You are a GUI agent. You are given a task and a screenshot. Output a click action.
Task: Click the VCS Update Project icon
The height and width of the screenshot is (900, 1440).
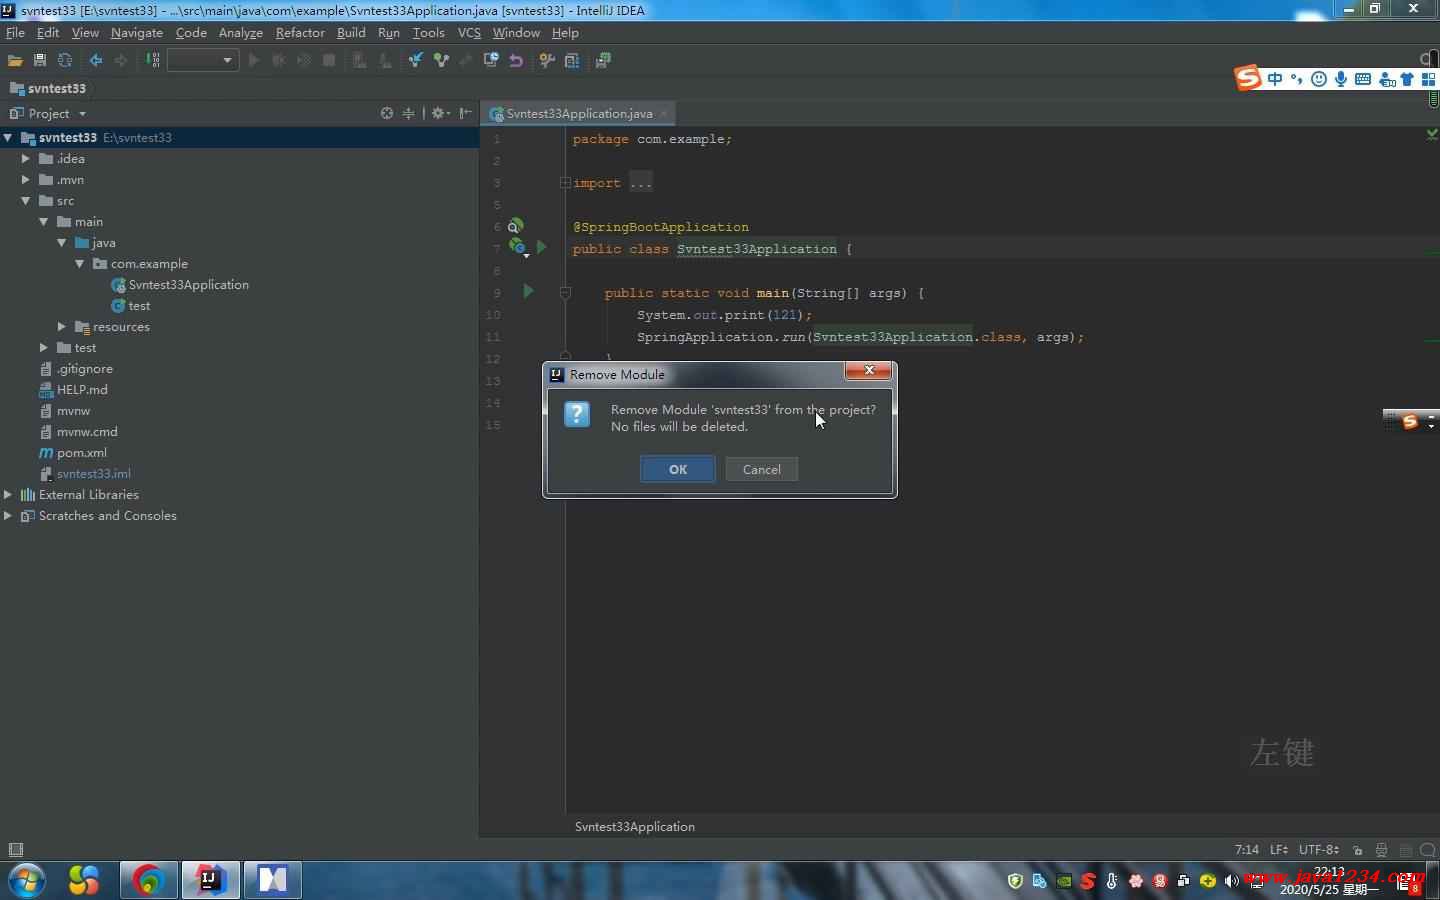tap(415, 60)
